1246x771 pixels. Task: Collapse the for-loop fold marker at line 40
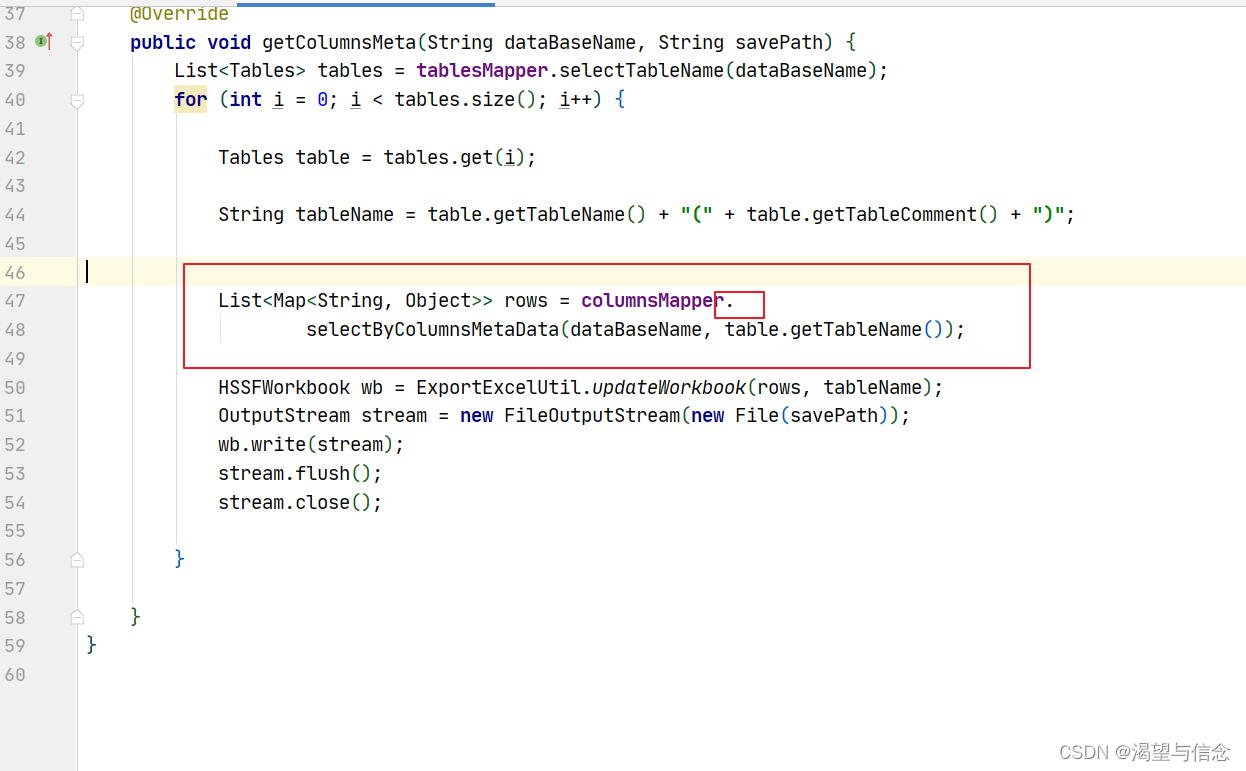click(x=77, y=99)
